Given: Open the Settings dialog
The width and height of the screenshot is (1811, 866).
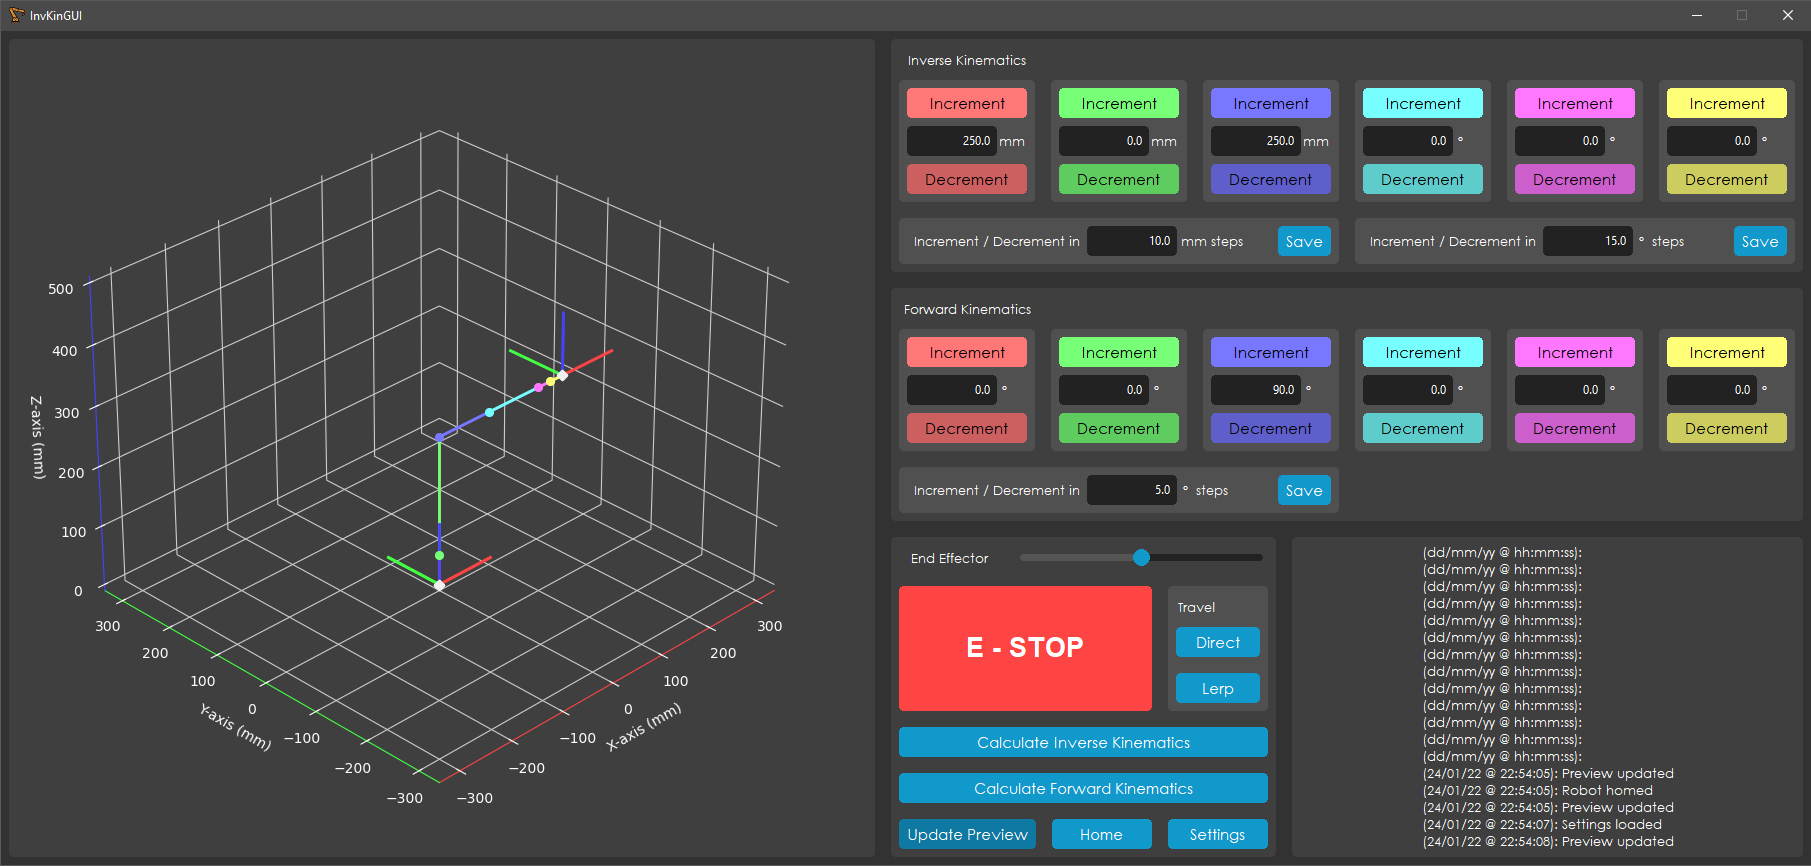Looking at the screenshot, I should click(1217, 834).
